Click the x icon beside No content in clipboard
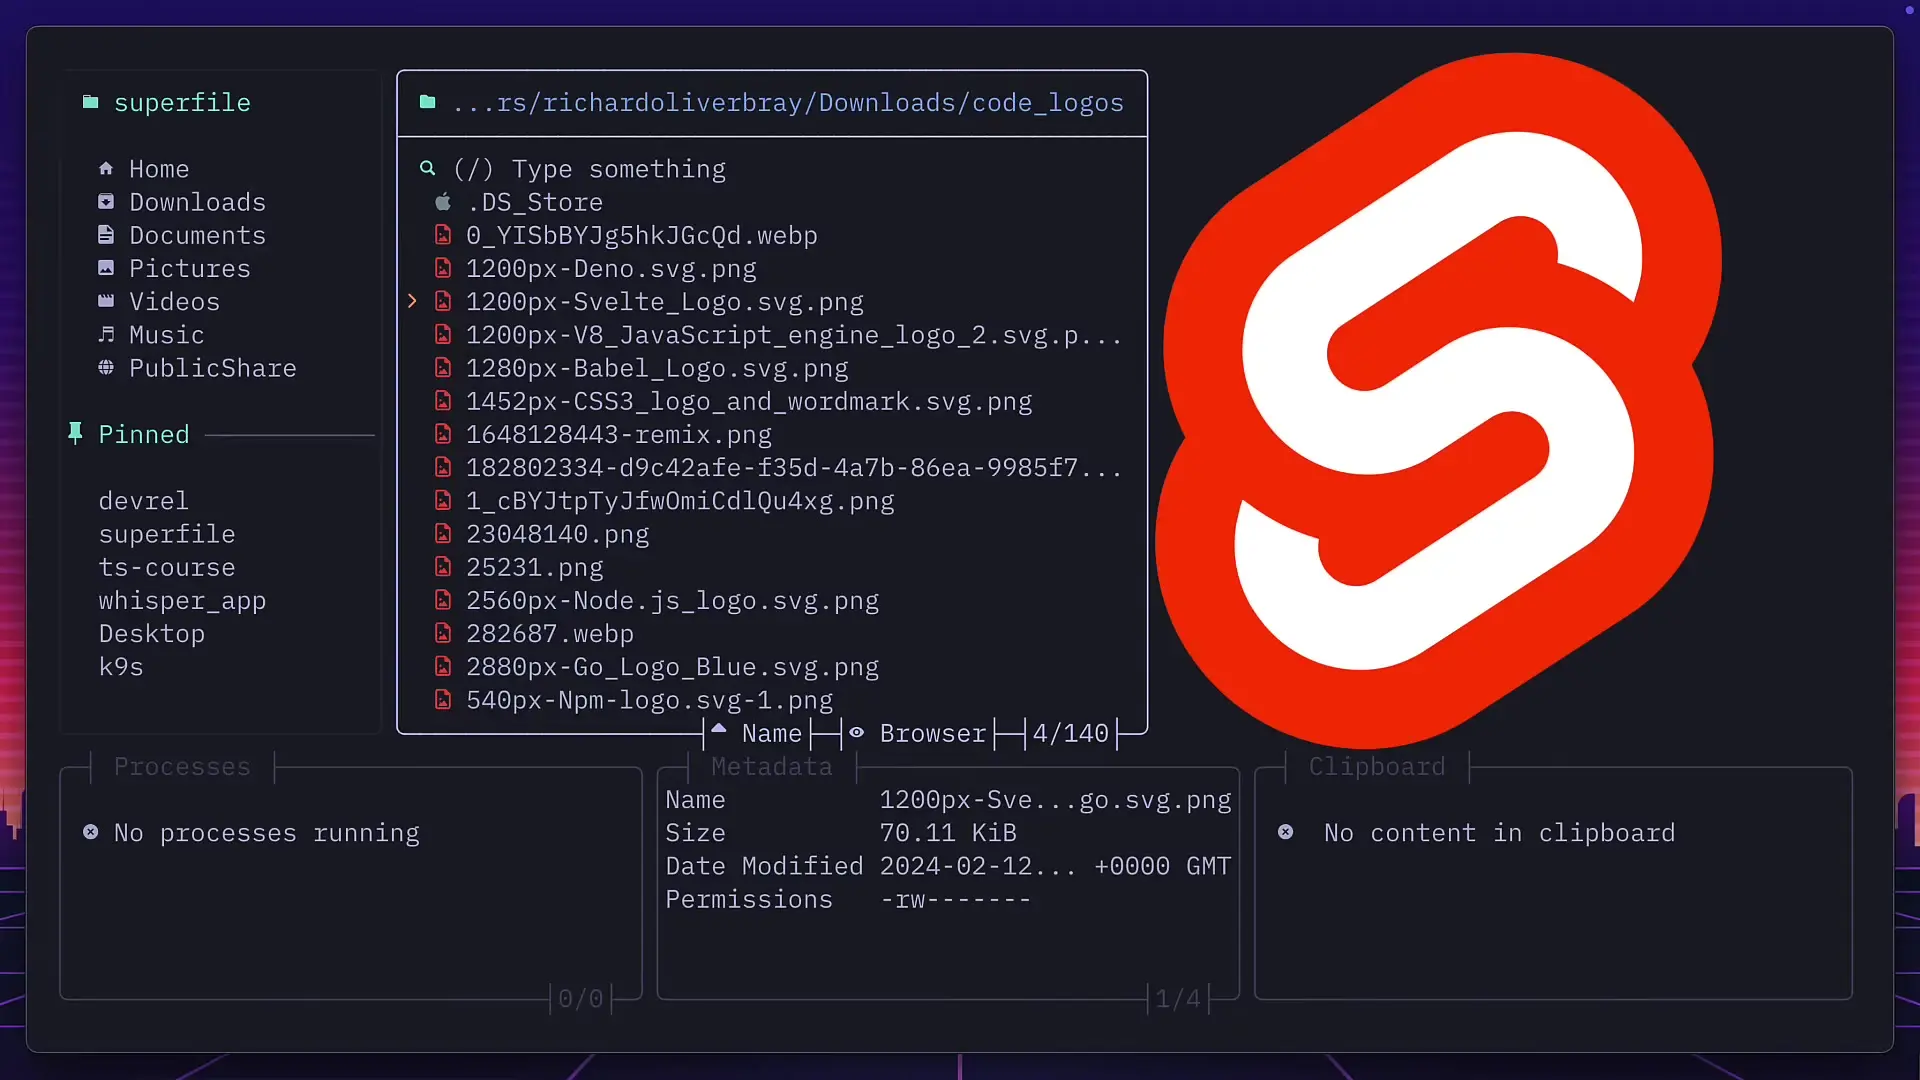 click(x=1286, y=832)
